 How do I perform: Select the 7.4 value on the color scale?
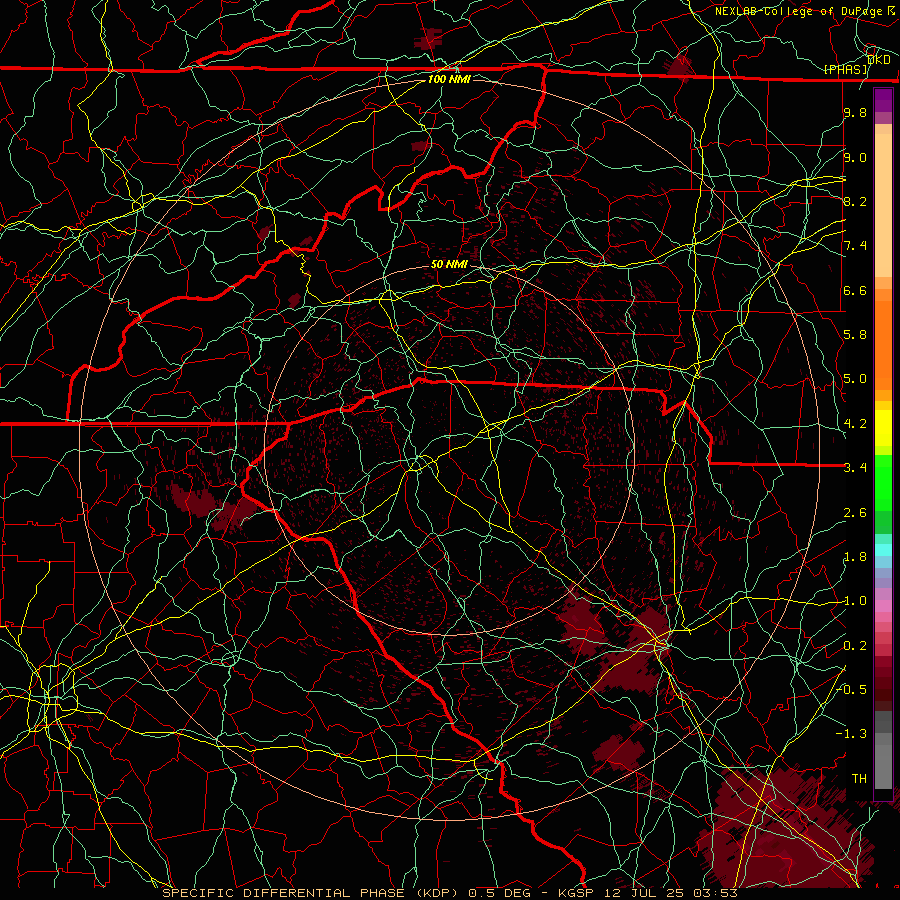[x=855, y=246]
